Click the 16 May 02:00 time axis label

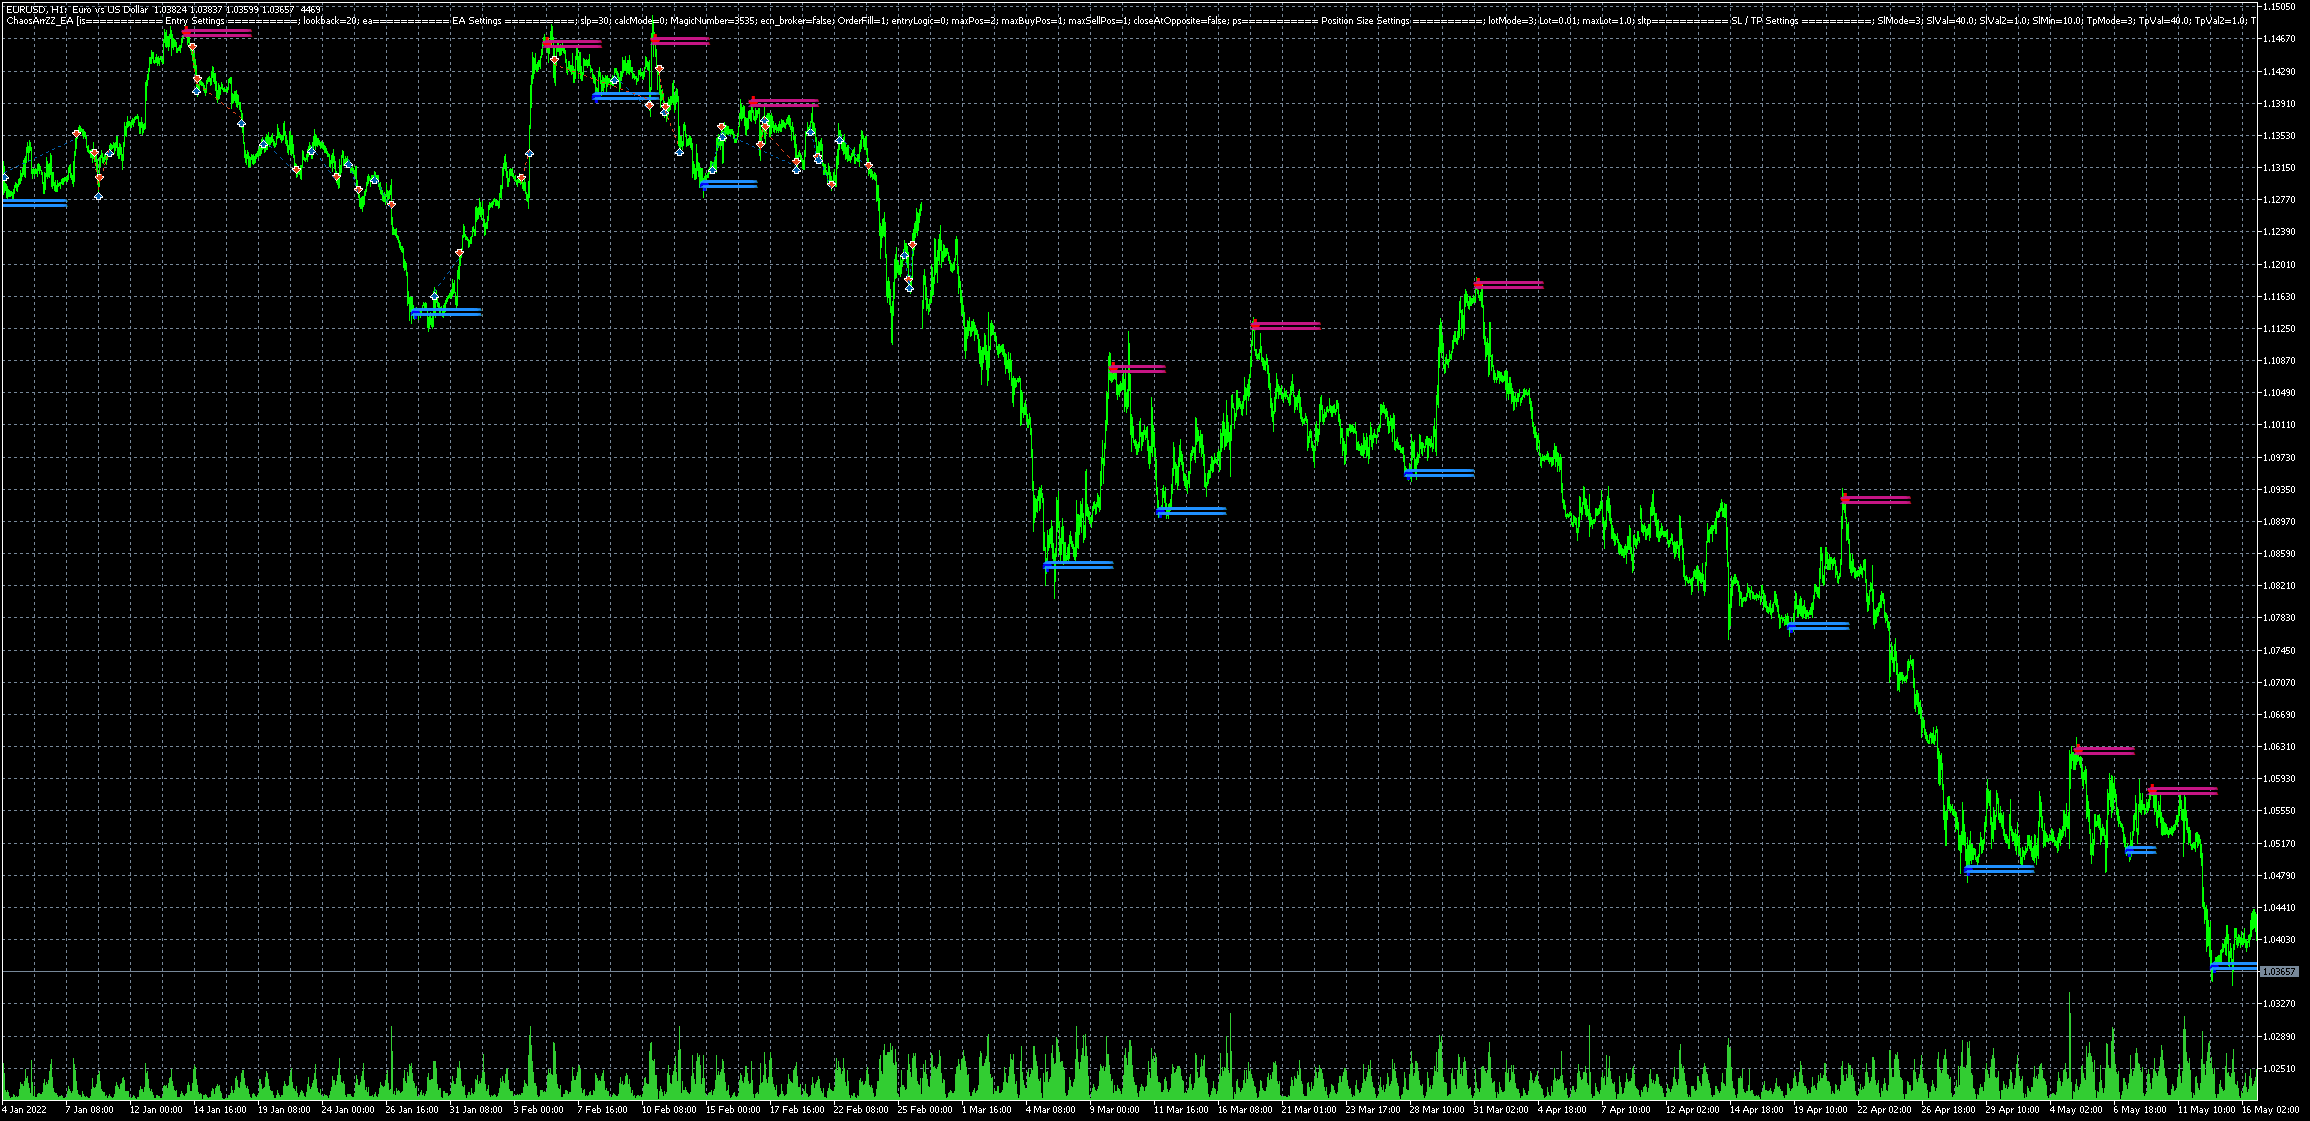coord(2270,1109)
